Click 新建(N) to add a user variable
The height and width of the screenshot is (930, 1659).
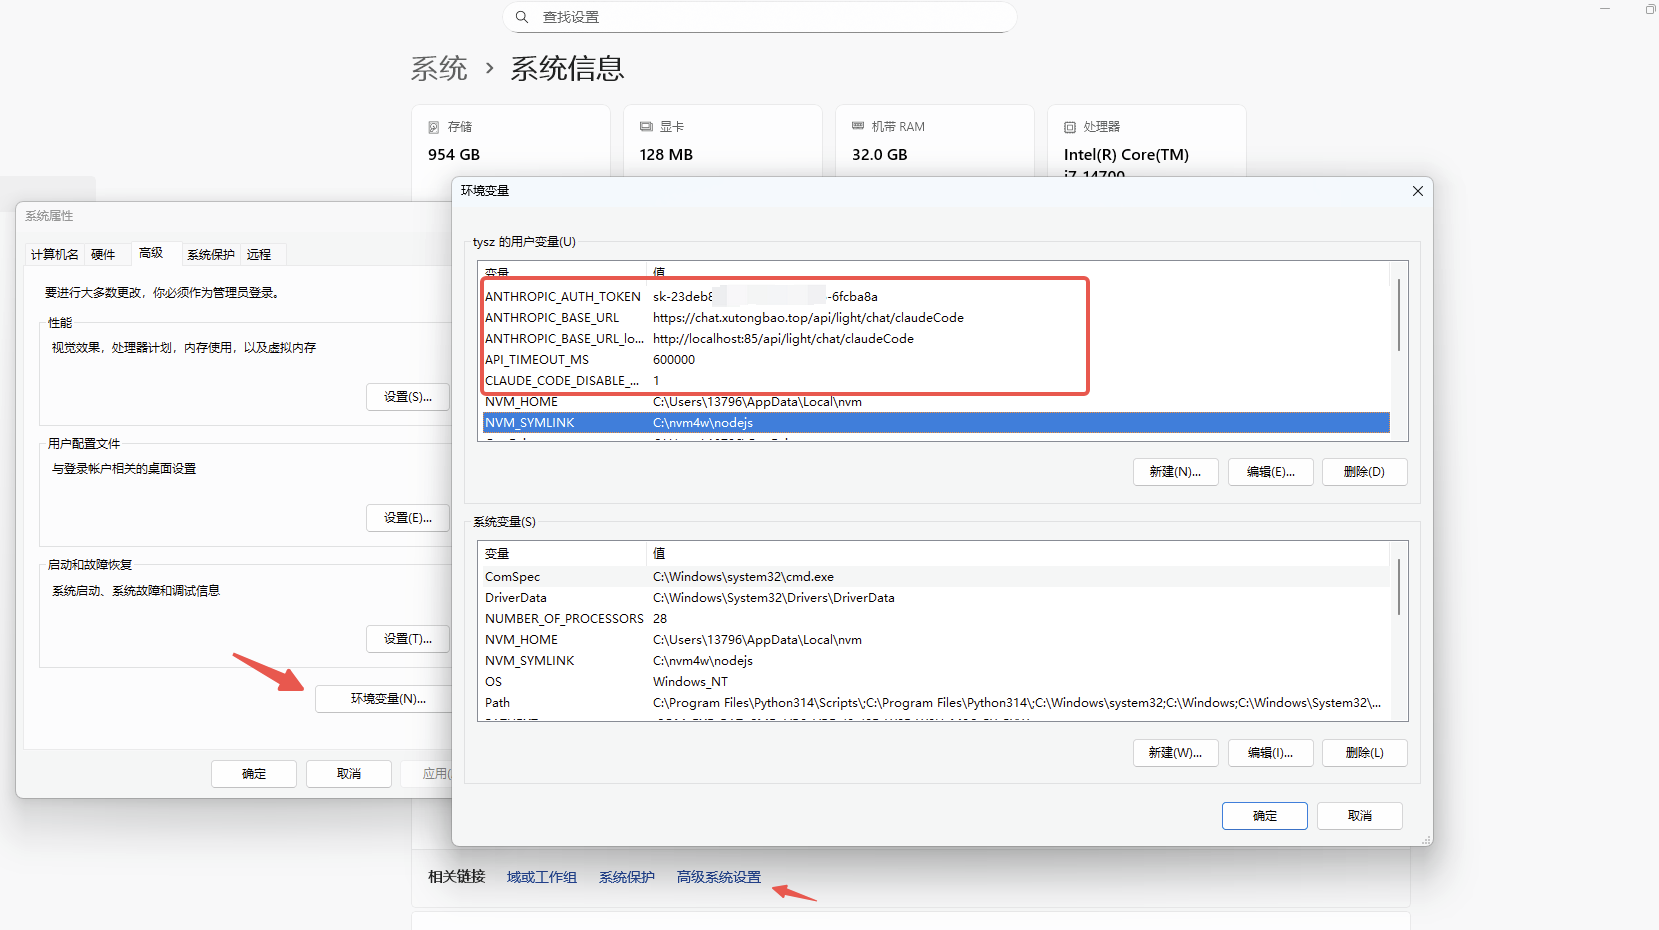(x=1175, y=471)
